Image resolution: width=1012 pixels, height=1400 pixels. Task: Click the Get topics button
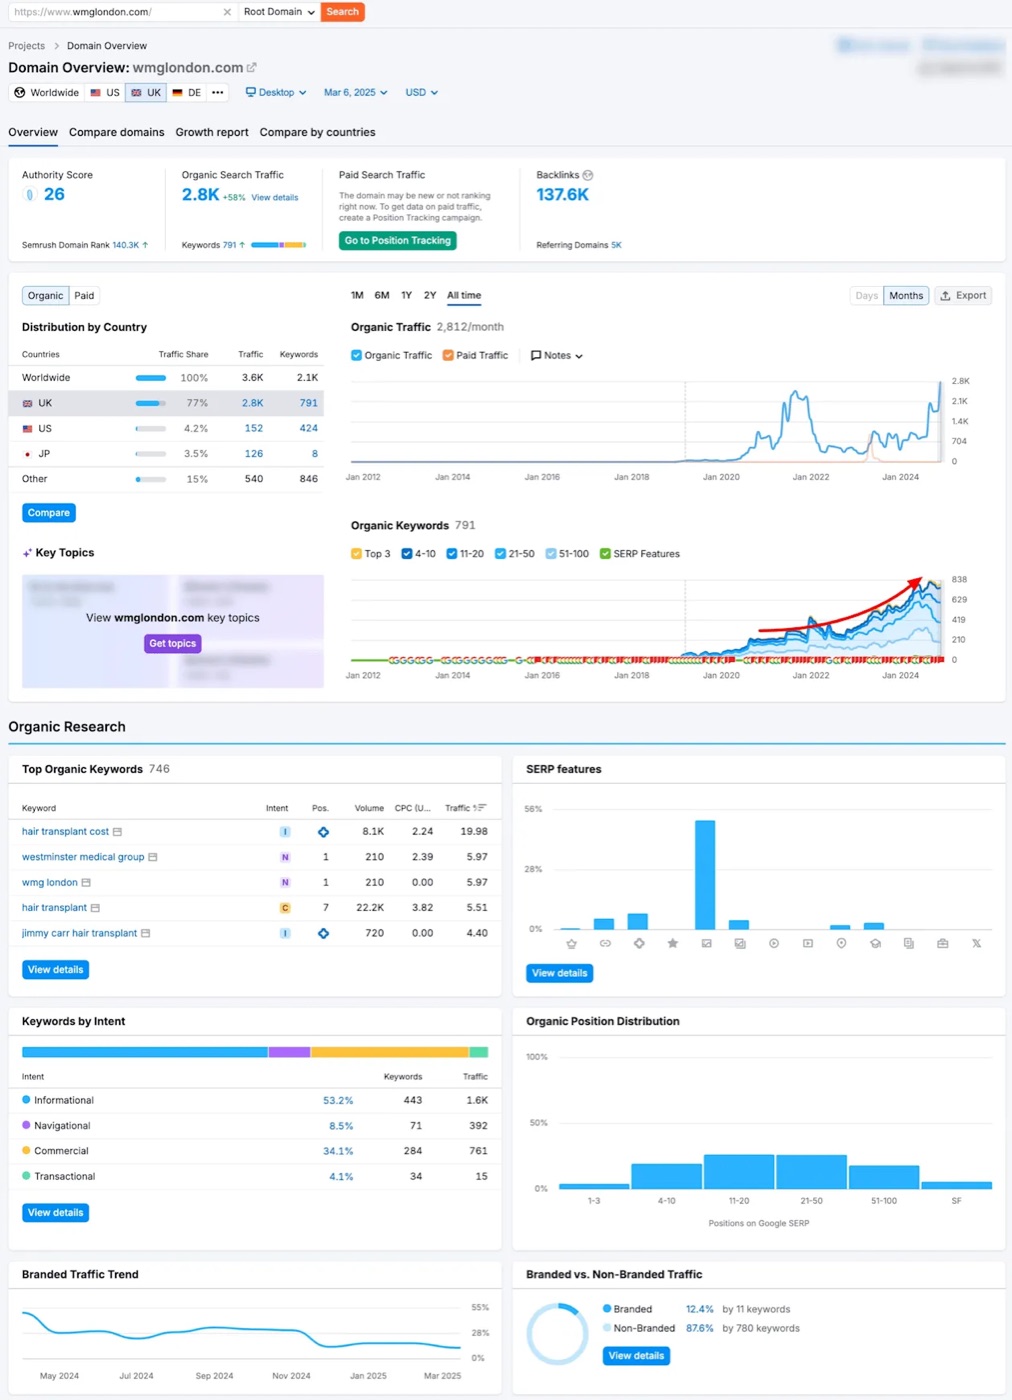[173, 644]
